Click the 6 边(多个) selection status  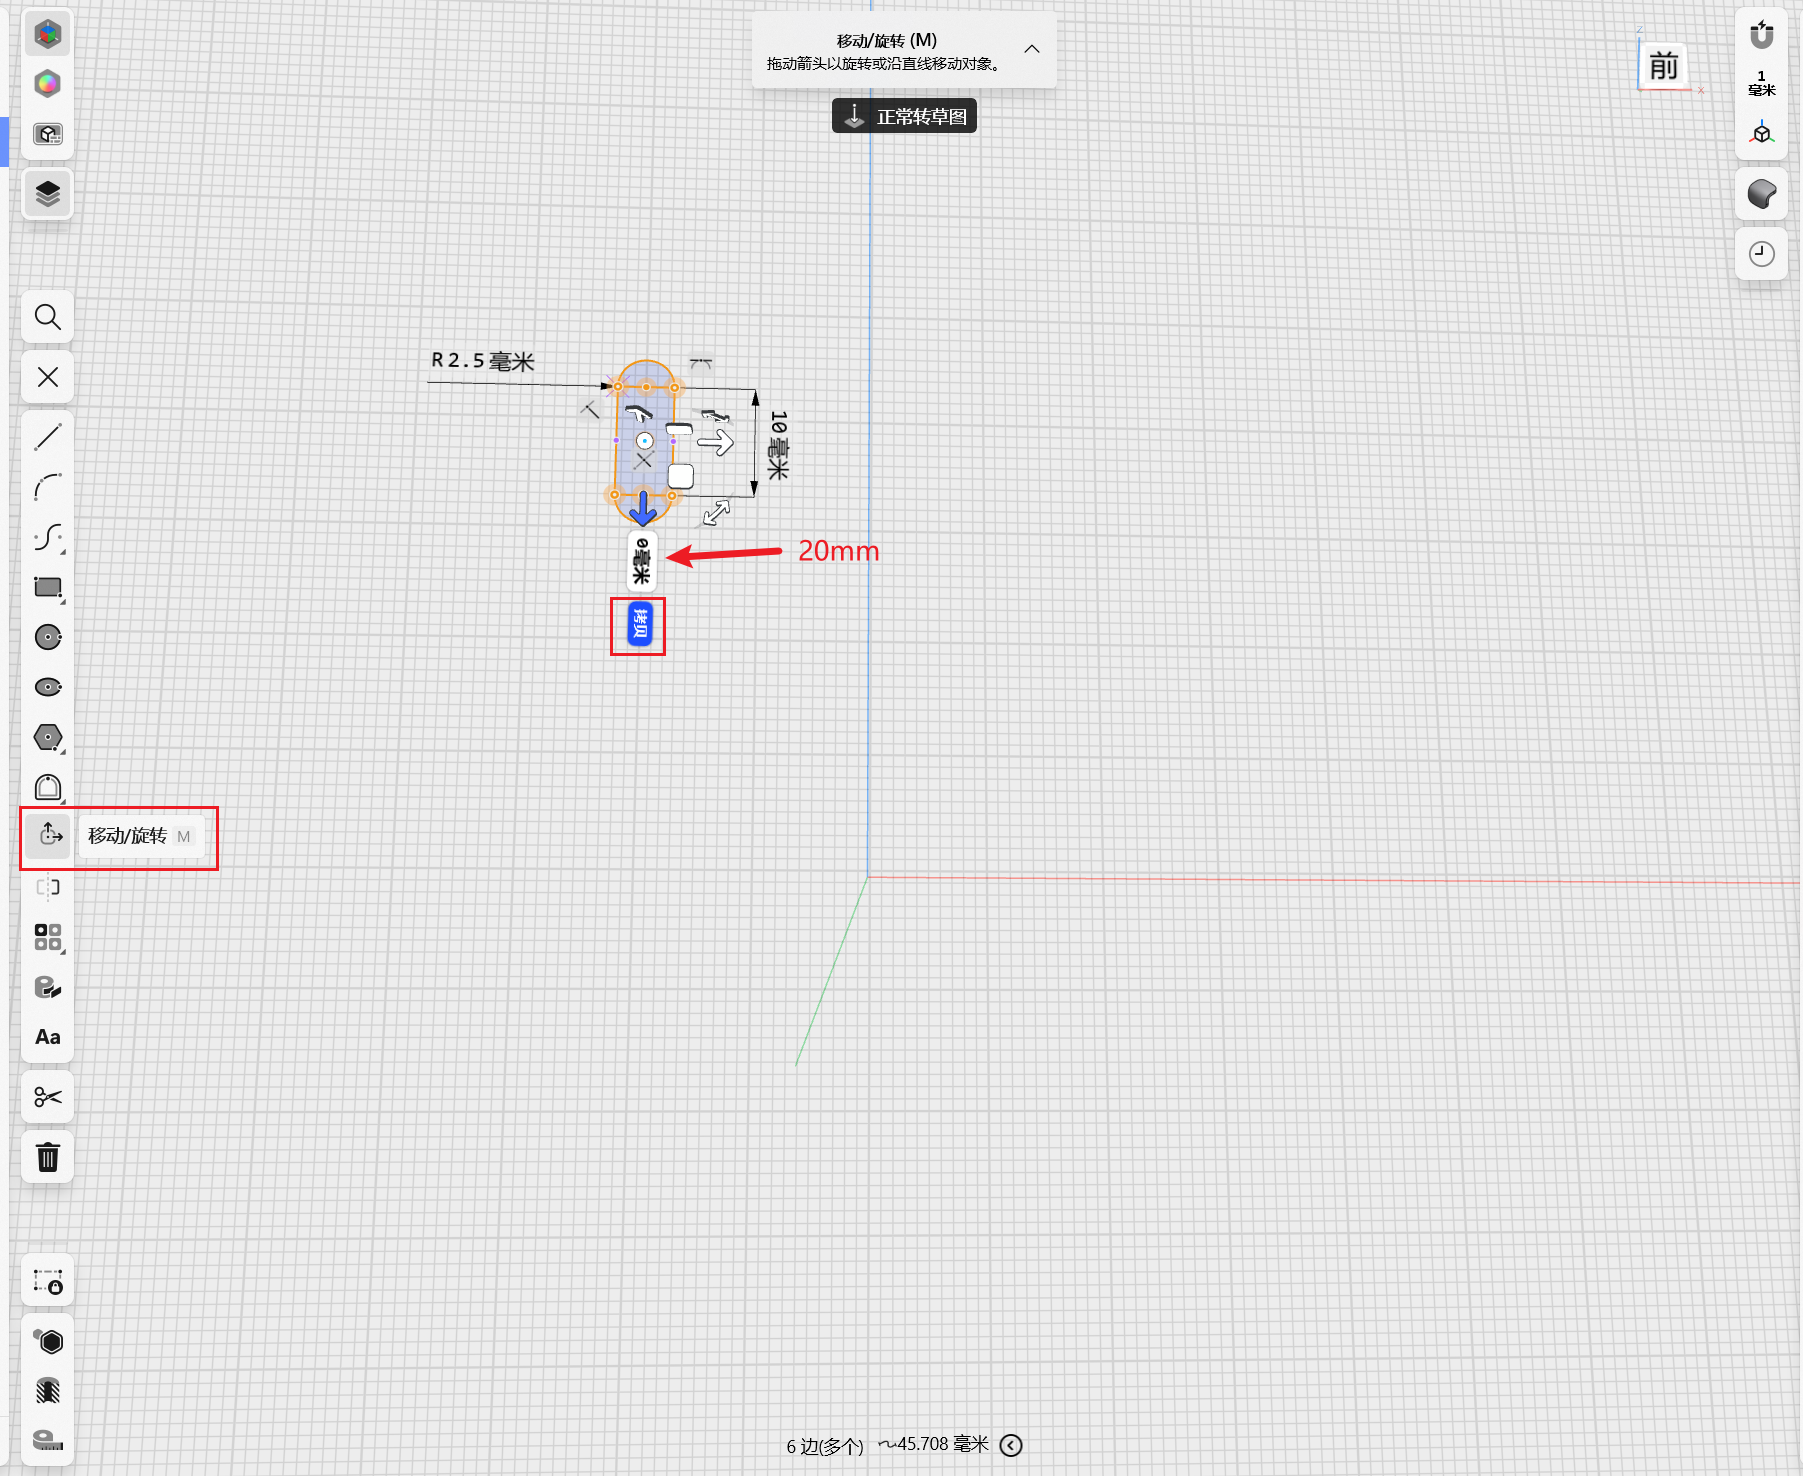click(x=824, y=1446)
